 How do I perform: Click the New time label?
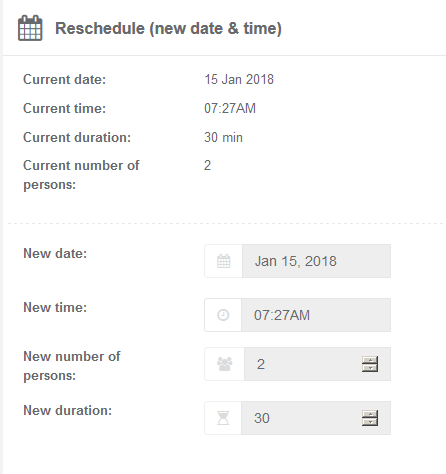click(x=55, y=307)
